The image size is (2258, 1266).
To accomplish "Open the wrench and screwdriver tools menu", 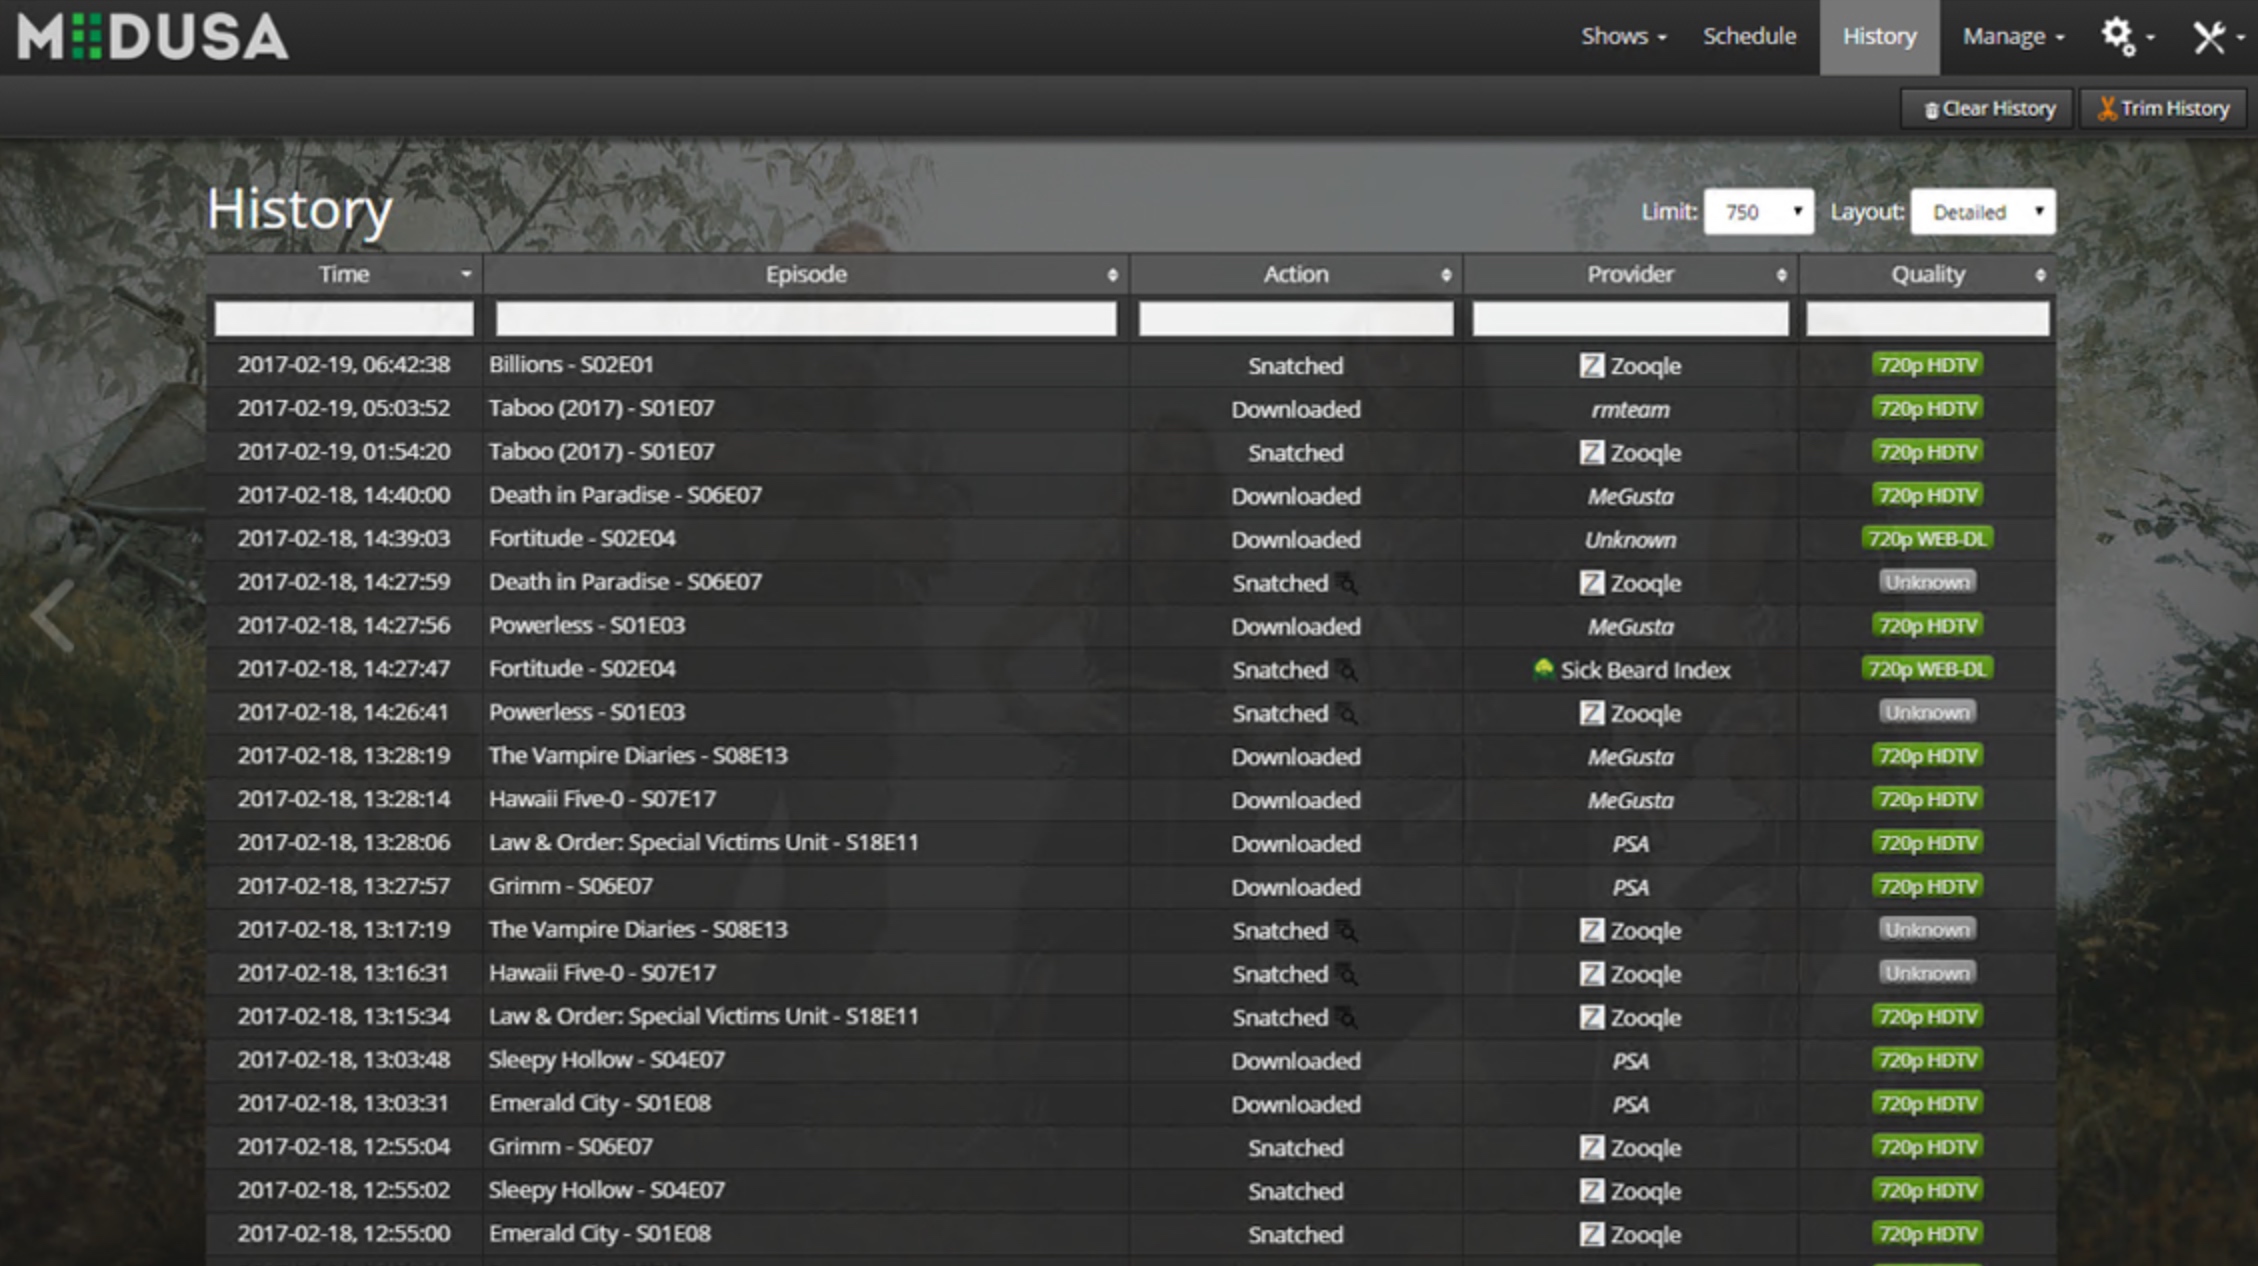I will (x=2218, y=37).
